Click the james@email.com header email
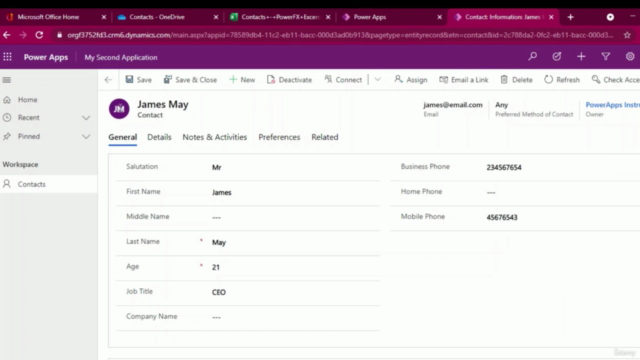Image resolution: width=640 pixels, height=360 pixels. tap(453, 105)
